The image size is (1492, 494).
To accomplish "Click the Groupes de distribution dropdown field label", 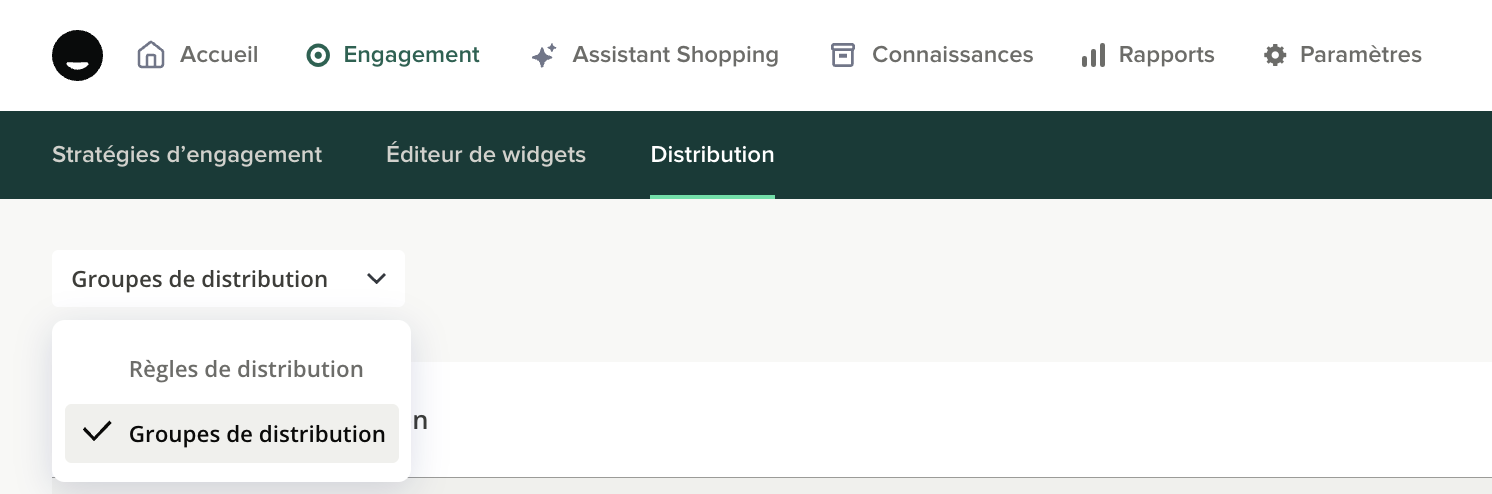I will (x=200, y=279).
